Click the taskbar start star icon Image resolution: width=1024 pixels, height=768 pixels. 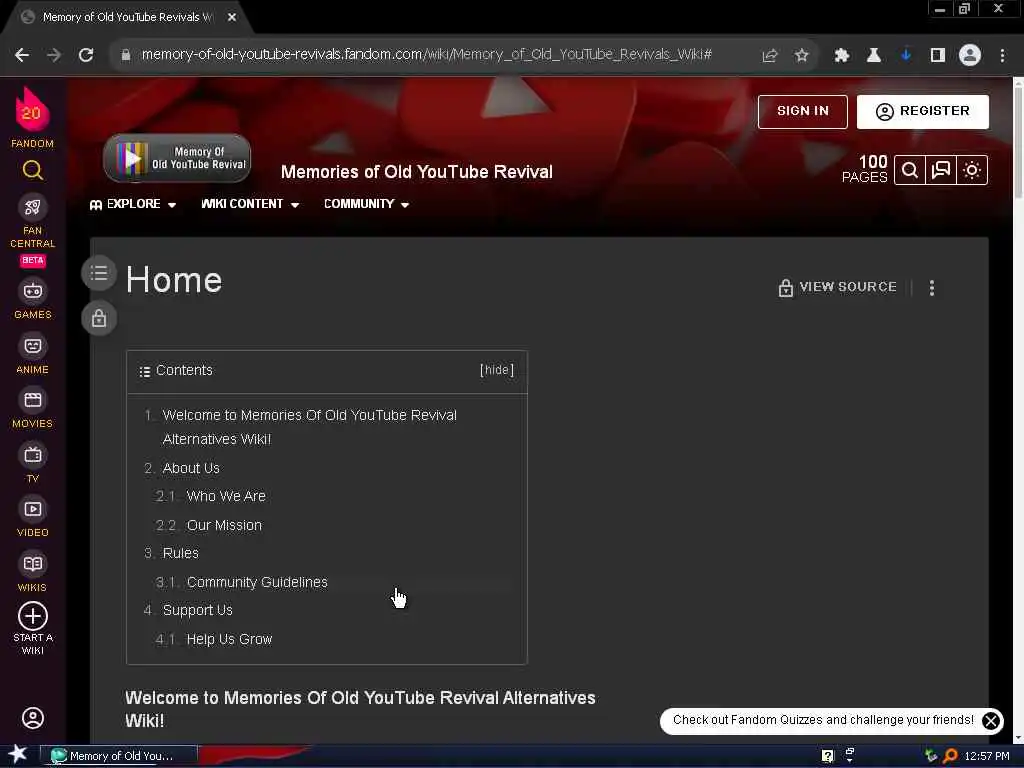[x=18, y=755]
